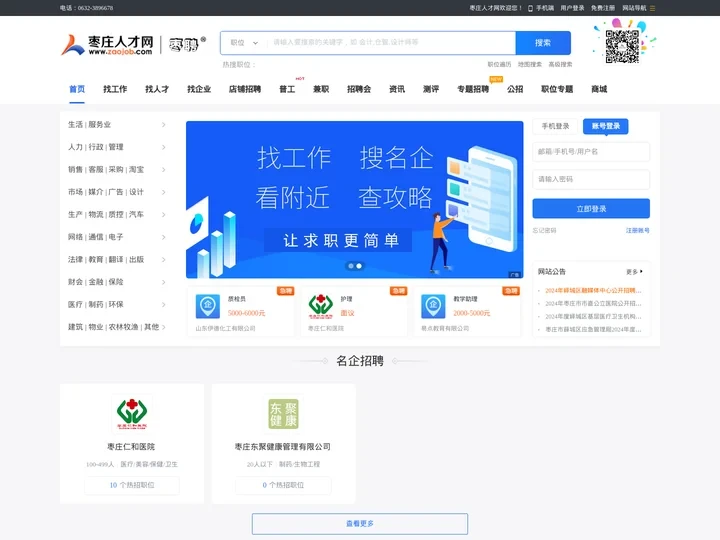720x540 pixels.
Task: Click 高级搜索 link
Action: tap(560, 64)
